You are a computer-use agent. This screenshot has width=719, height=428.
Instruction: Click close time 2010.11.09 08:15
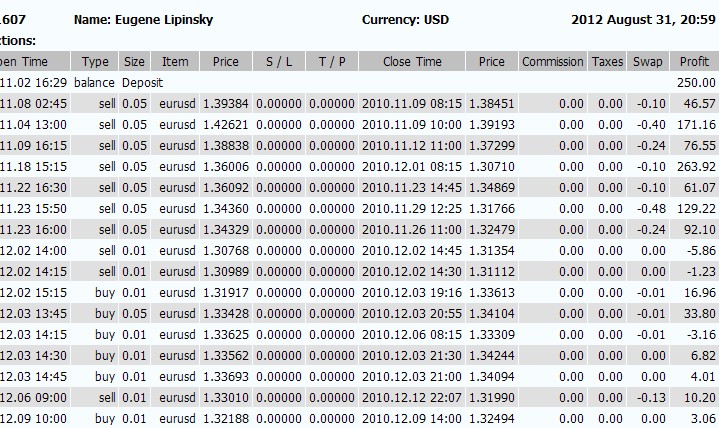pyautogui.click(x=412, y=104)
